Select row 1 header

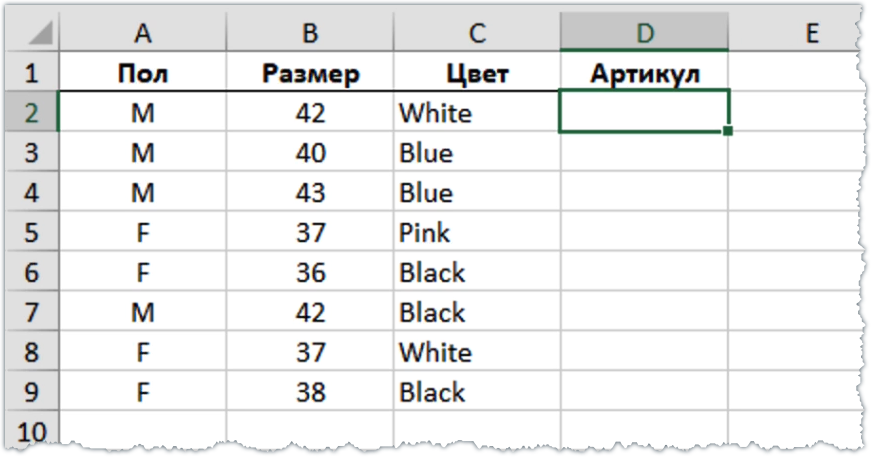[33, 73]
